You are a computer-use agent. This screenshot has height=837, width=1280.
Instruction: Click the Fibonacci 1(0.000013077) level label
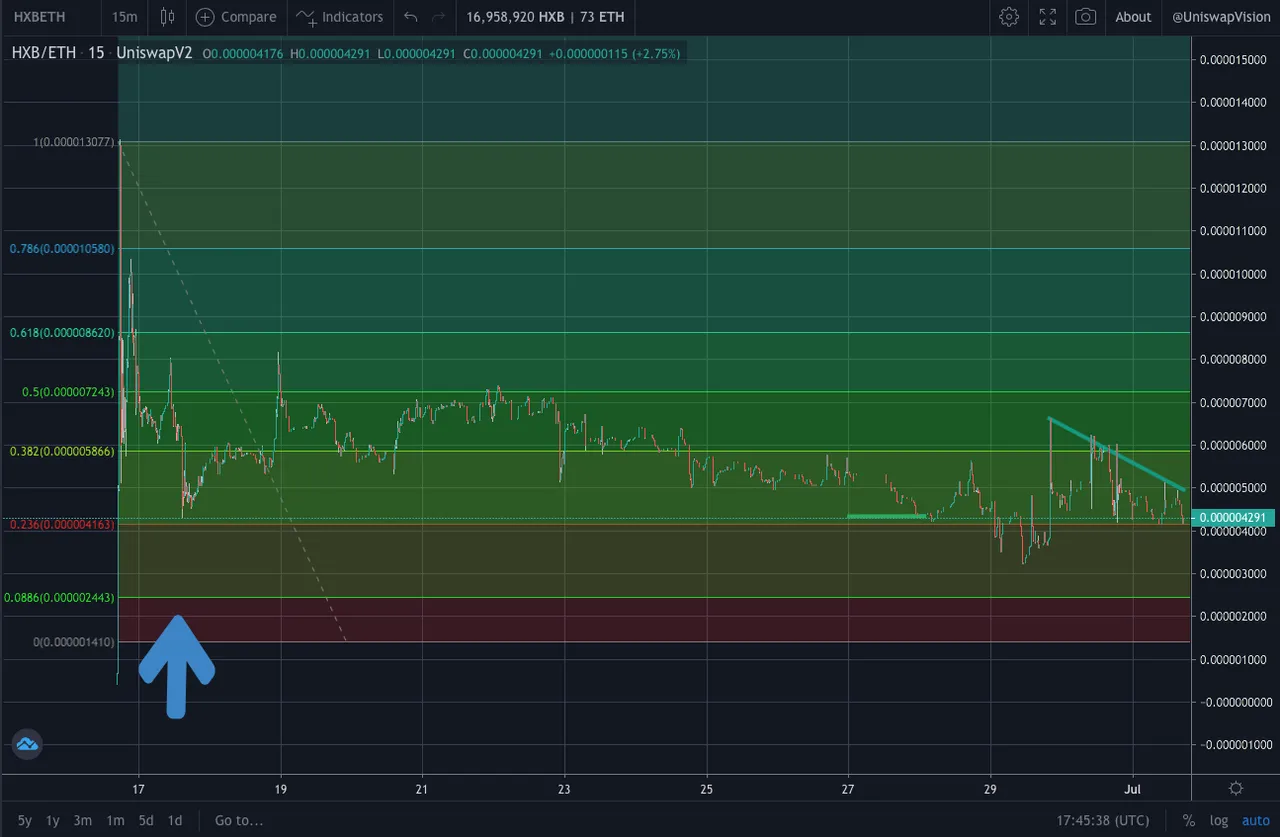tap(75, 143)
